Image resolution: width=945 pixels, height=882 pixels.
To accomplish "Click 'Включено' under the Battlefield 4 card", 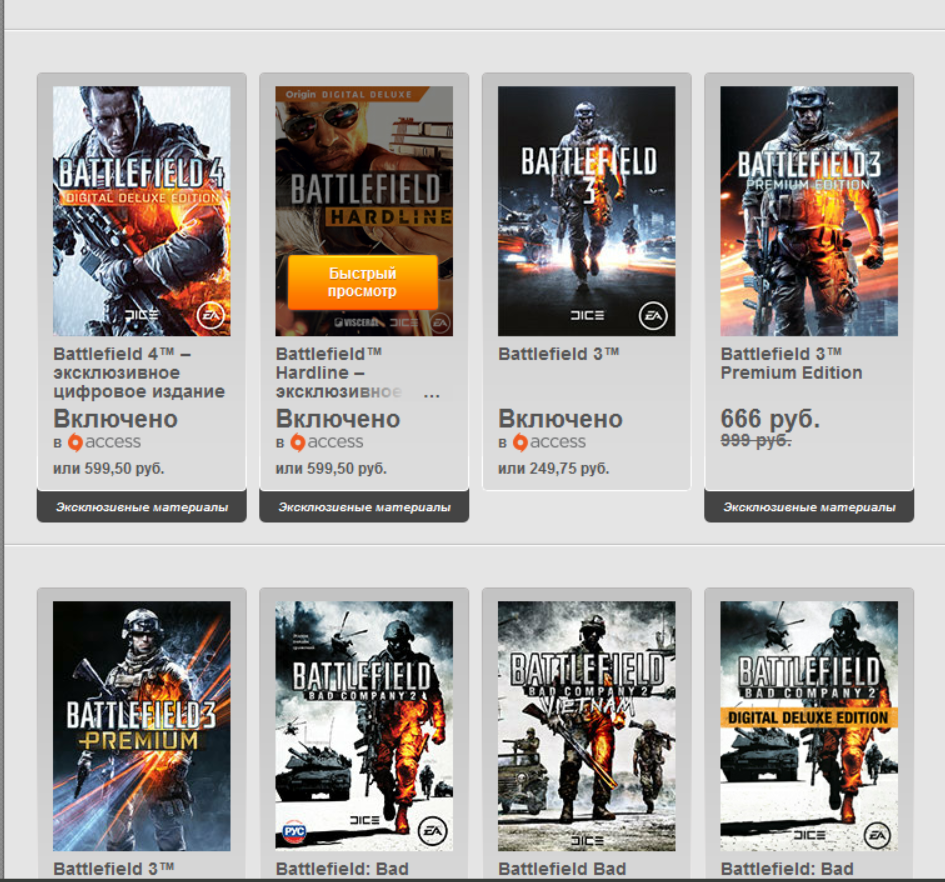I will tap(115, 418).
